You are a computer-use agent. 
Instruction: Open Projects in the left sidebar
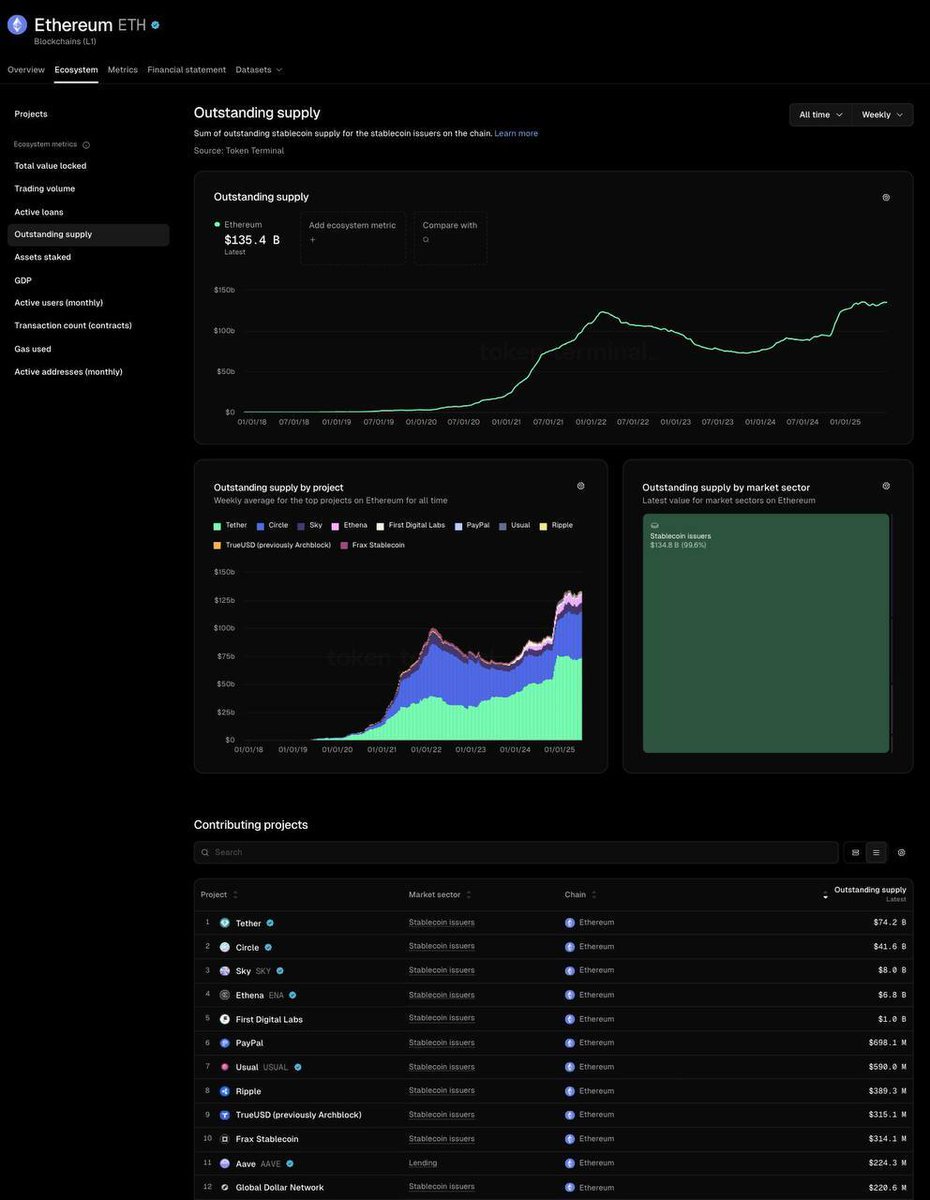31,114
